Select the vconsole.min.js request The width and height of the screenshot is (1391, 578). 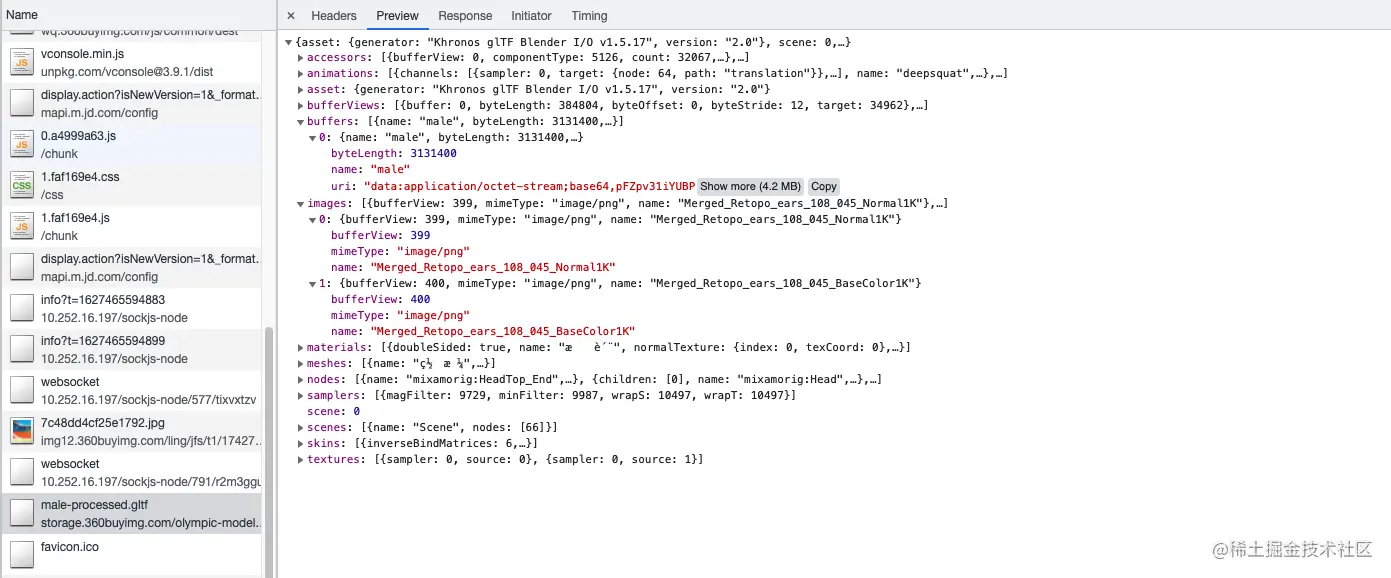pyautogui.click(x=131, y=62)
